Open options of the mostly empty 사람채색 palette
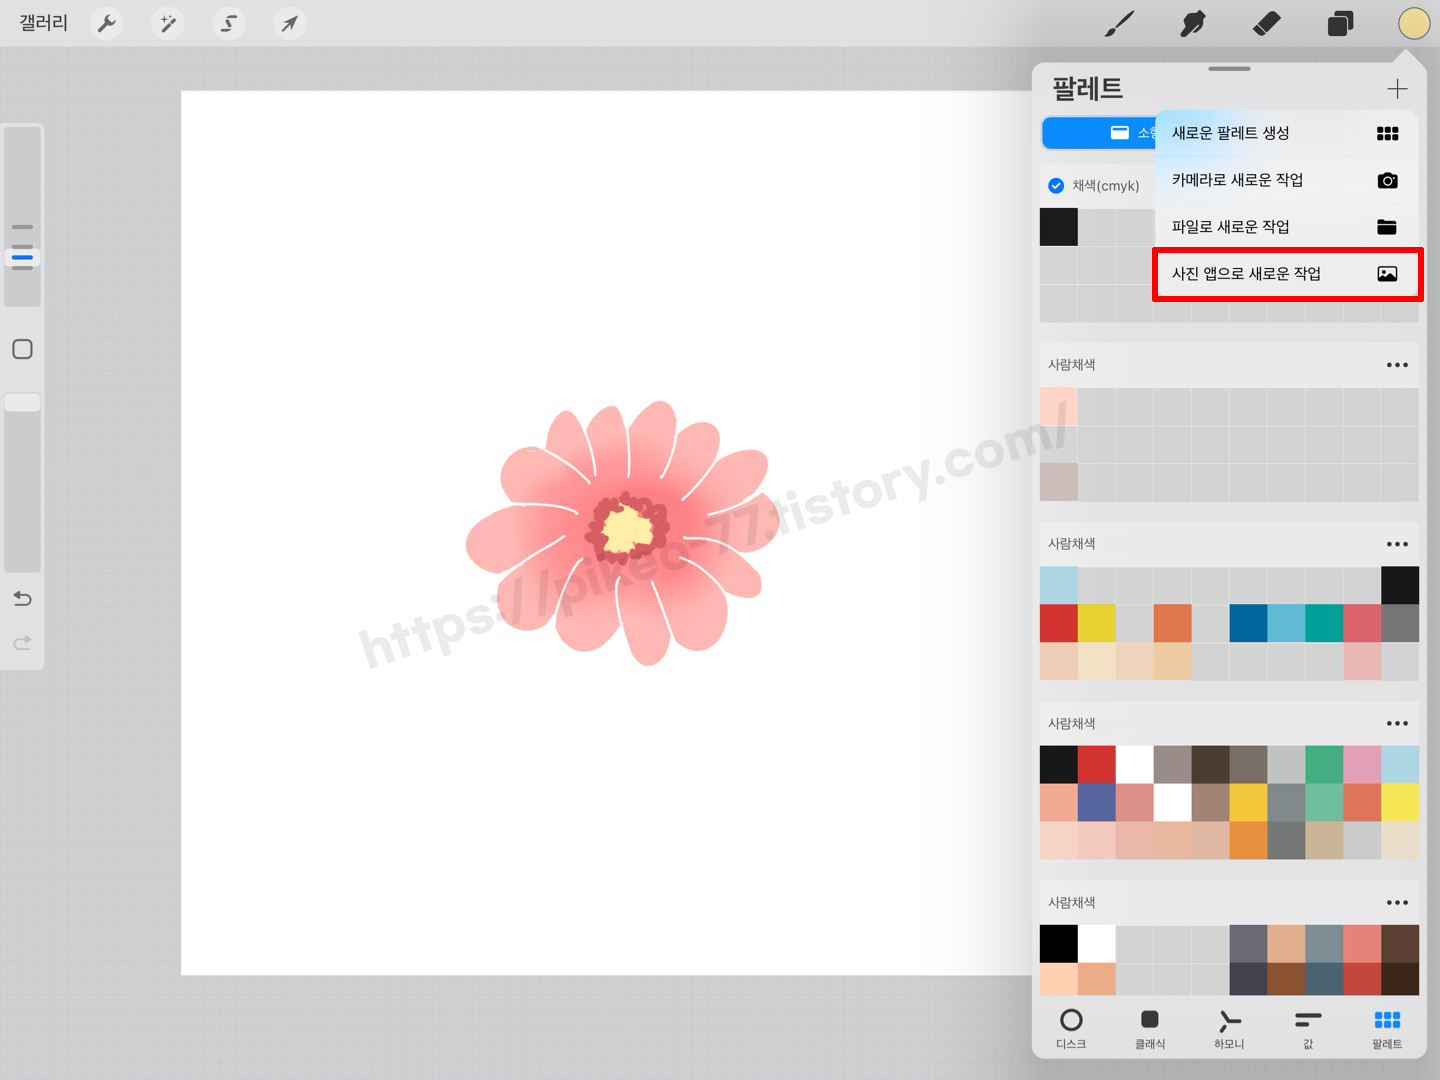The width and height of the screenshot is (1440, 1080). 1397,365
